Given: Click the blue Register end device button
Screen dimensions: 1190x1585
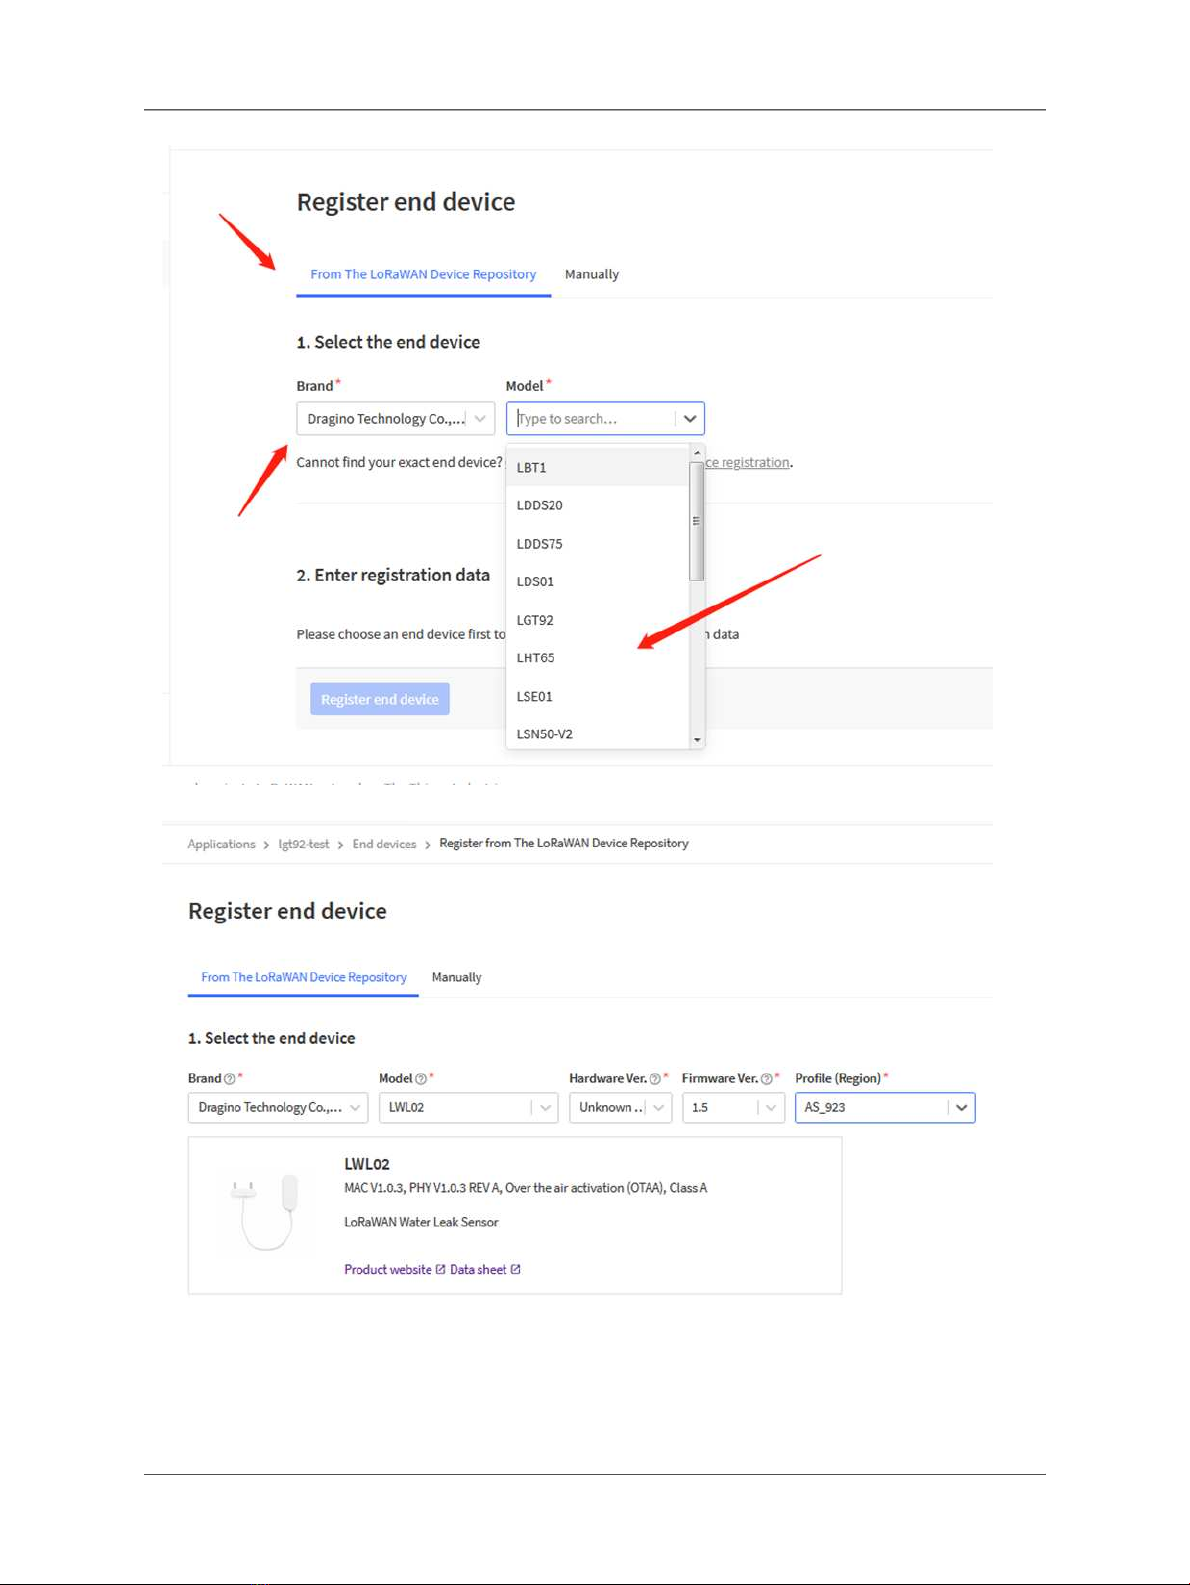Looking at the screenshot, I should pyautogui.click(x=380, y=699).
